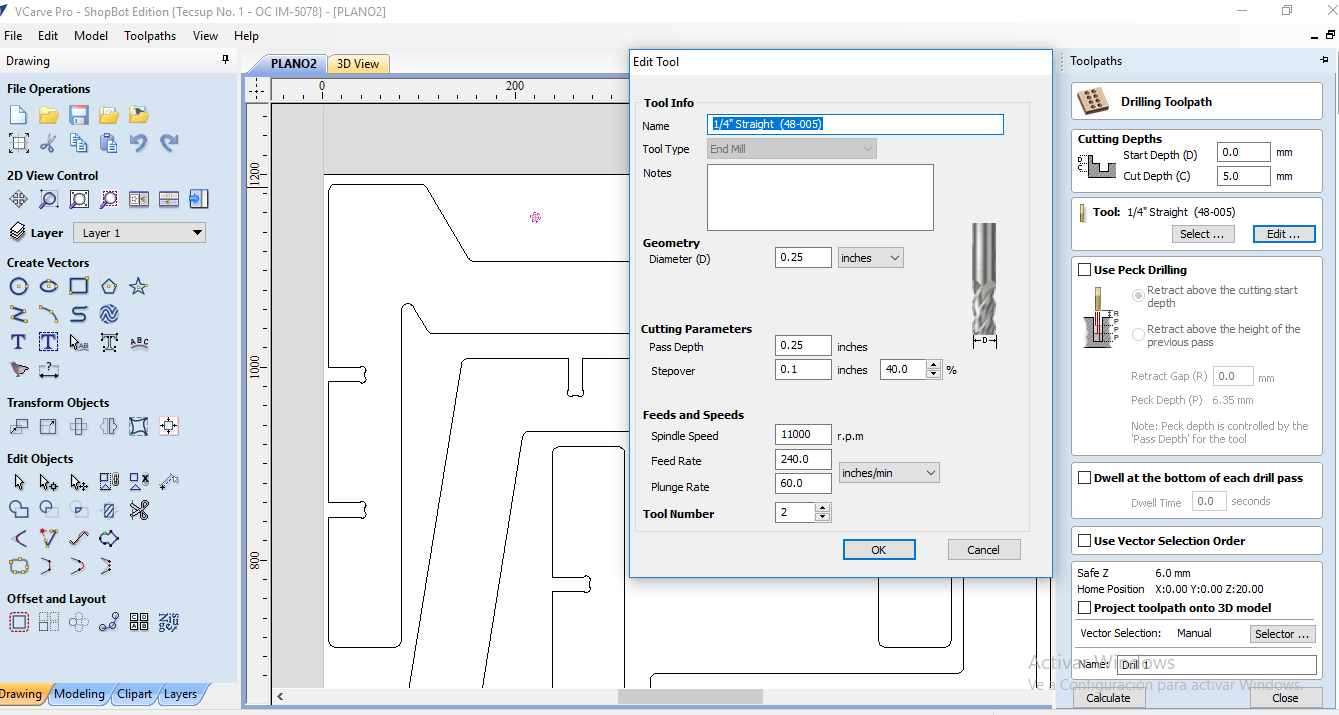The image size is (1339, 715).
Task: Click OK in Edit Tool dialog
Action: point(879,550)
